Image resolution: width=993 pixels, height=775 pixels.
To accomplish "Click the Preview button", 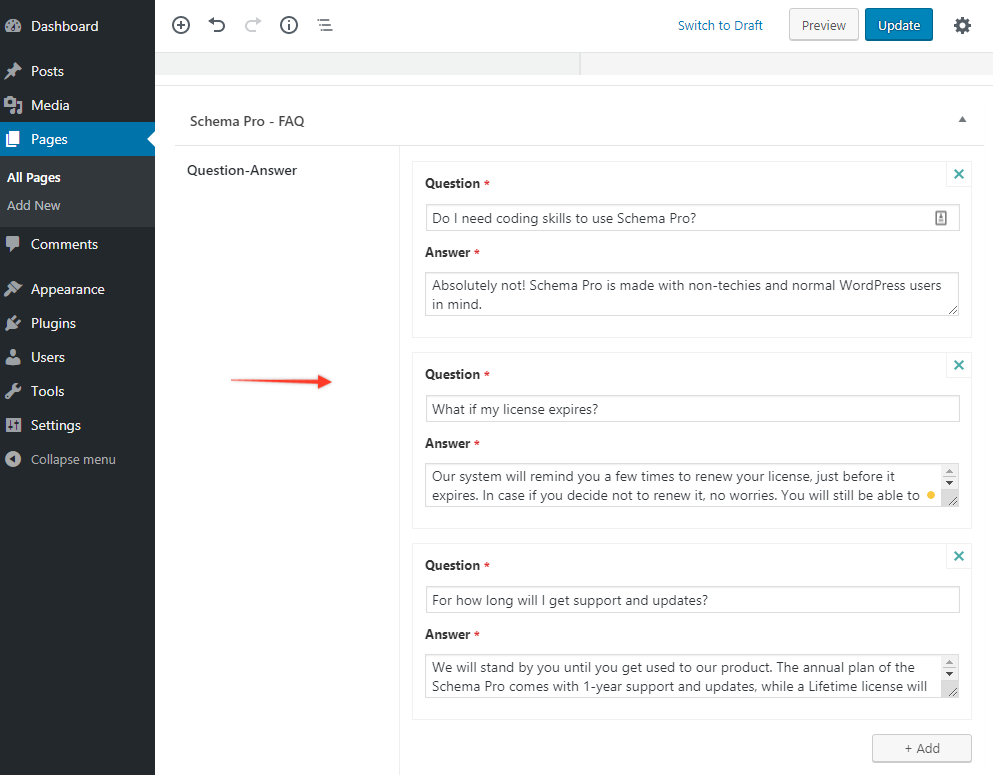I will (x=824, y=25).
